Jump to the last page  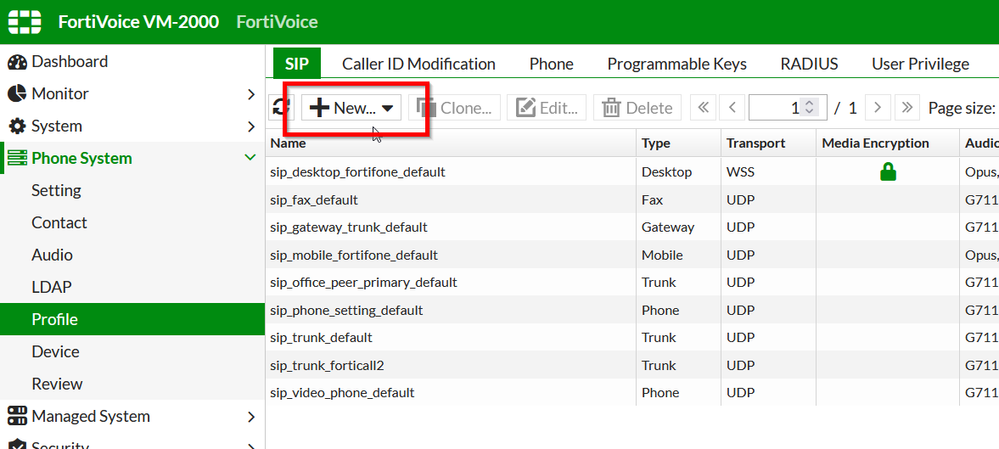907,107
